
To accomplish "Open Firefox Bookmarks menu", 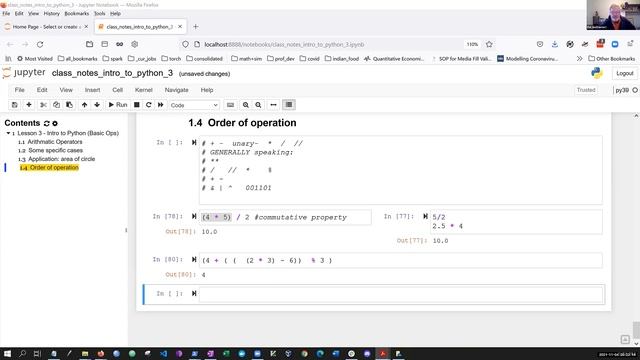I will [x=76, y=13].
